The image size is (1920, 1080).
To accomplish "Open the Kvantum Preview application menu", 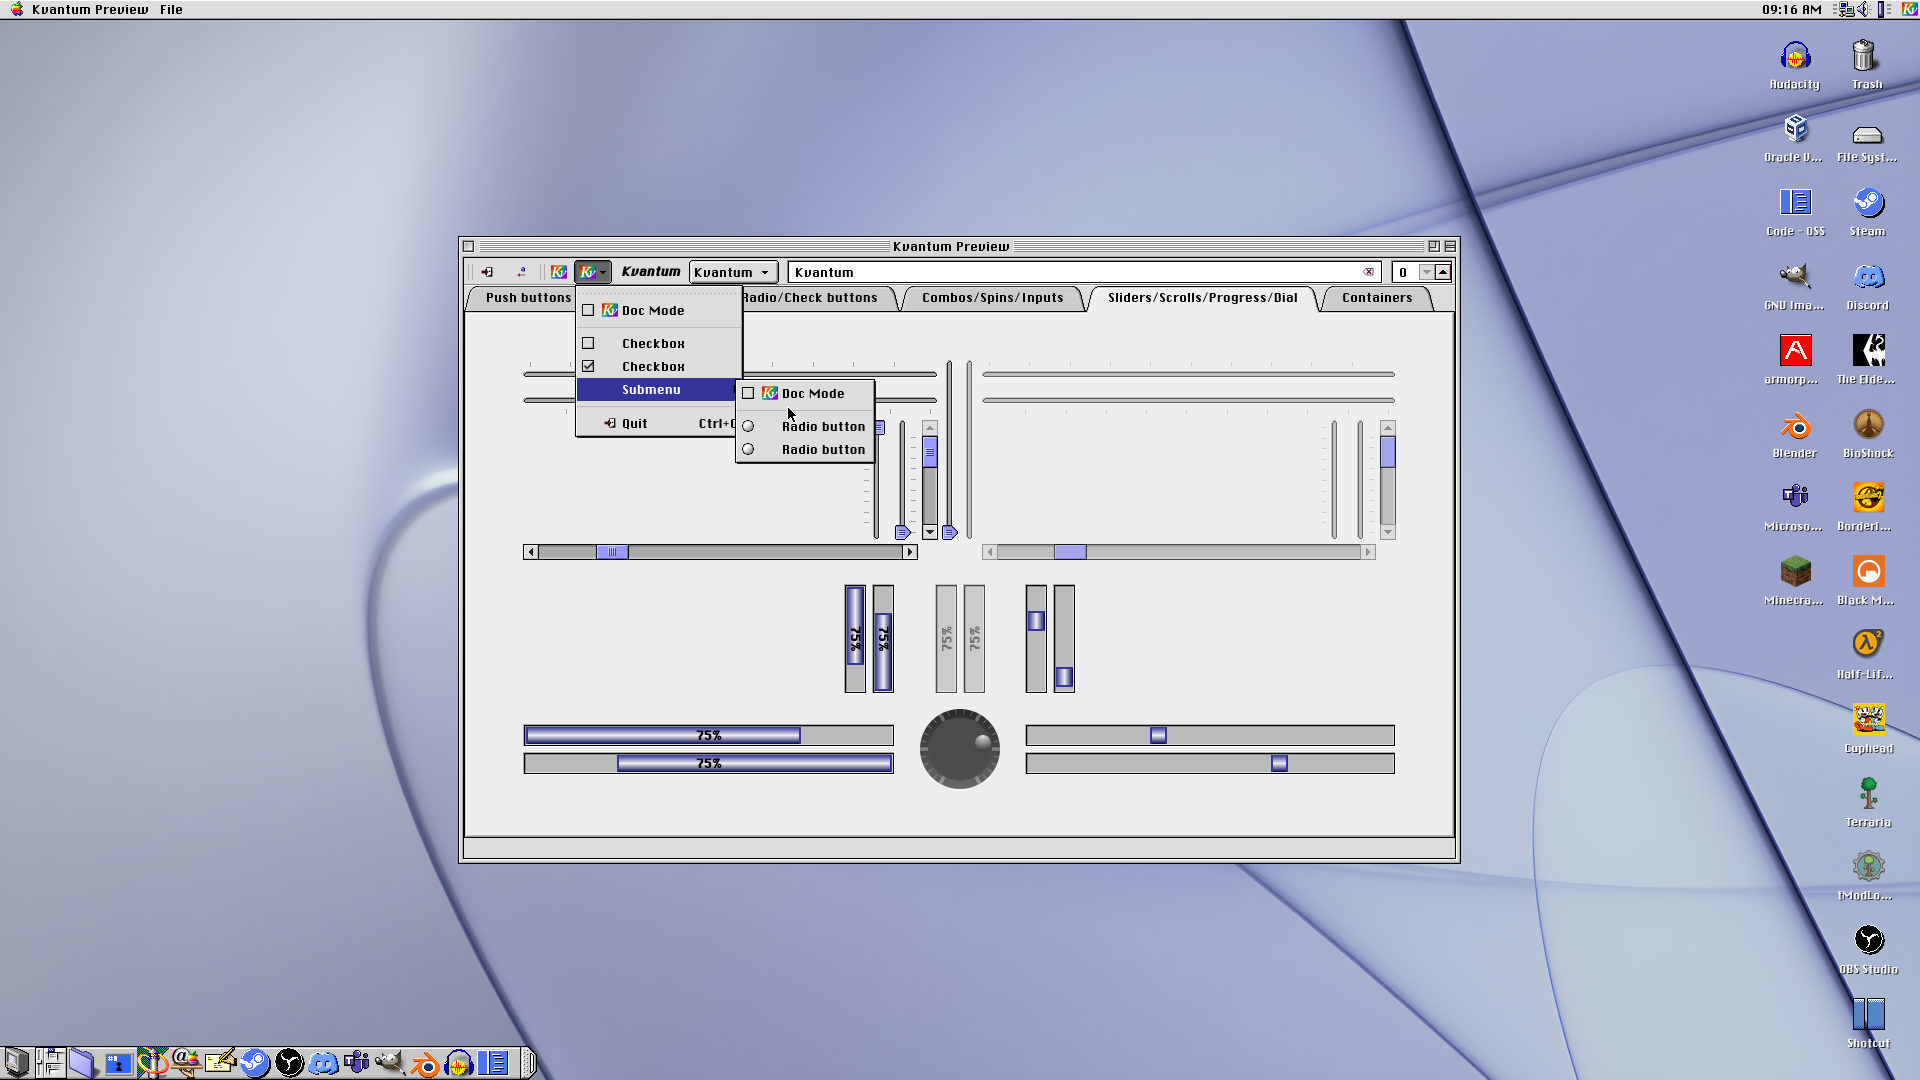I will [89, 9].
